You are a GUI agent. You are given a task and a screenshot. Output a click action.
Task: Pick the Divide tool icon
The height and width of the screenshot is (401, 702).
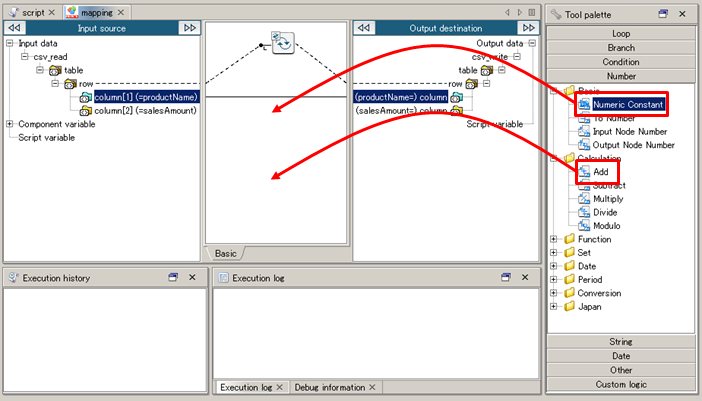tap(584, 212)
